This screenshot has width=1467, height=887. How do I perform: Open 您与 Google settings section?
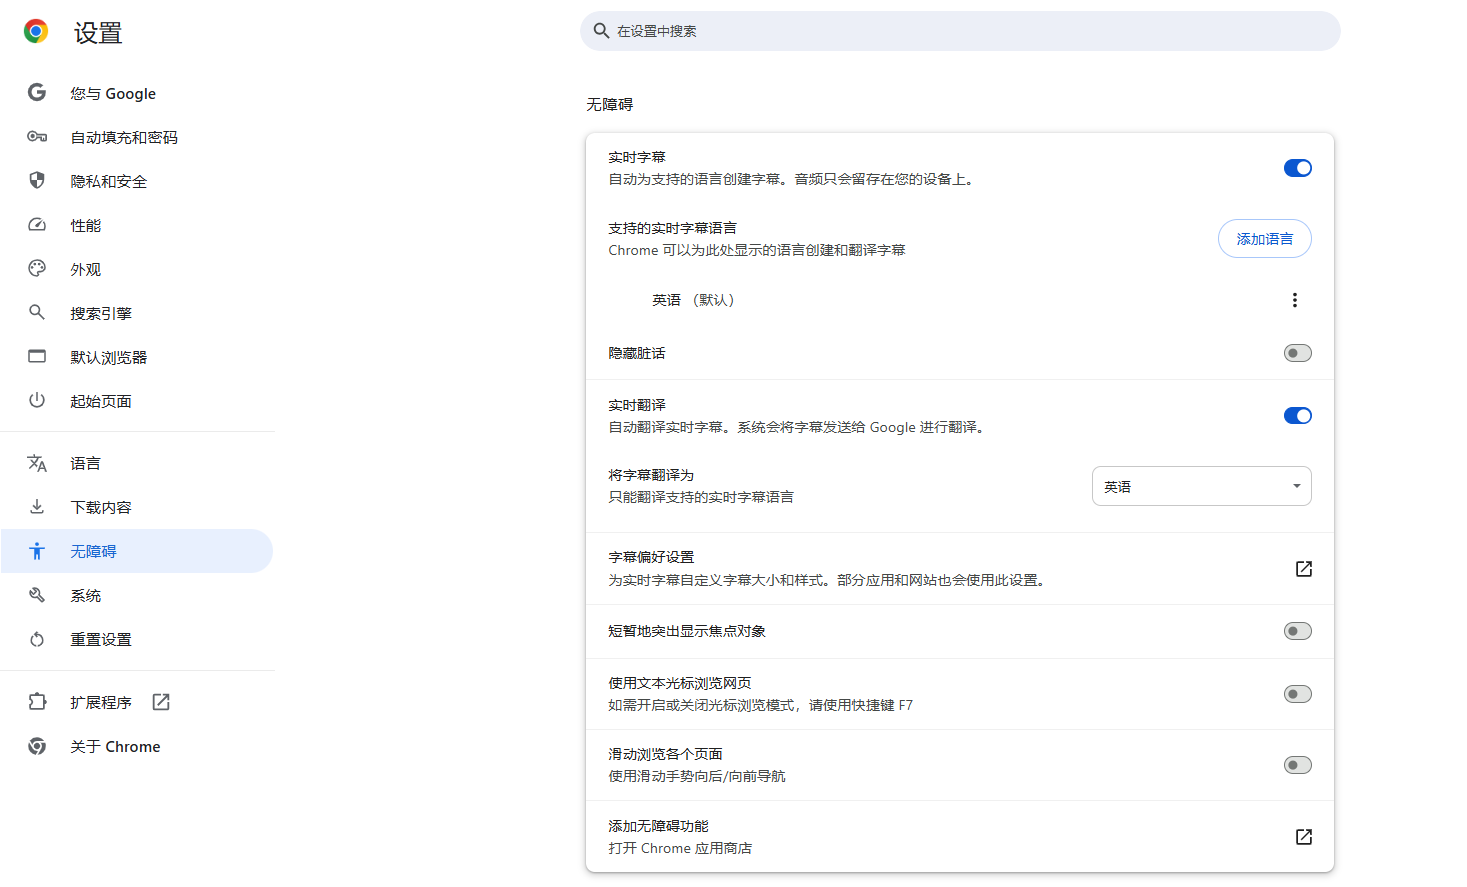[x=137, y=93]
